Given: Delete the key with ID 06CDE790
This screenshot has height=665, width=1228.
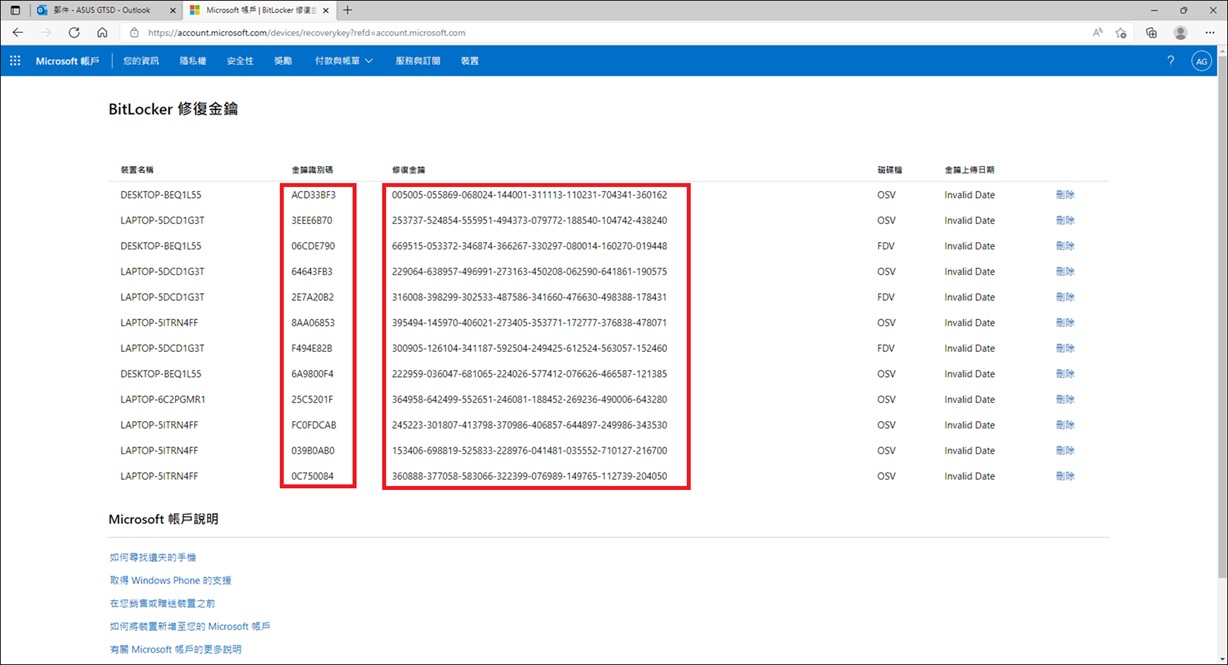Looking at the screenshot, I should [x=1065, y=246].
